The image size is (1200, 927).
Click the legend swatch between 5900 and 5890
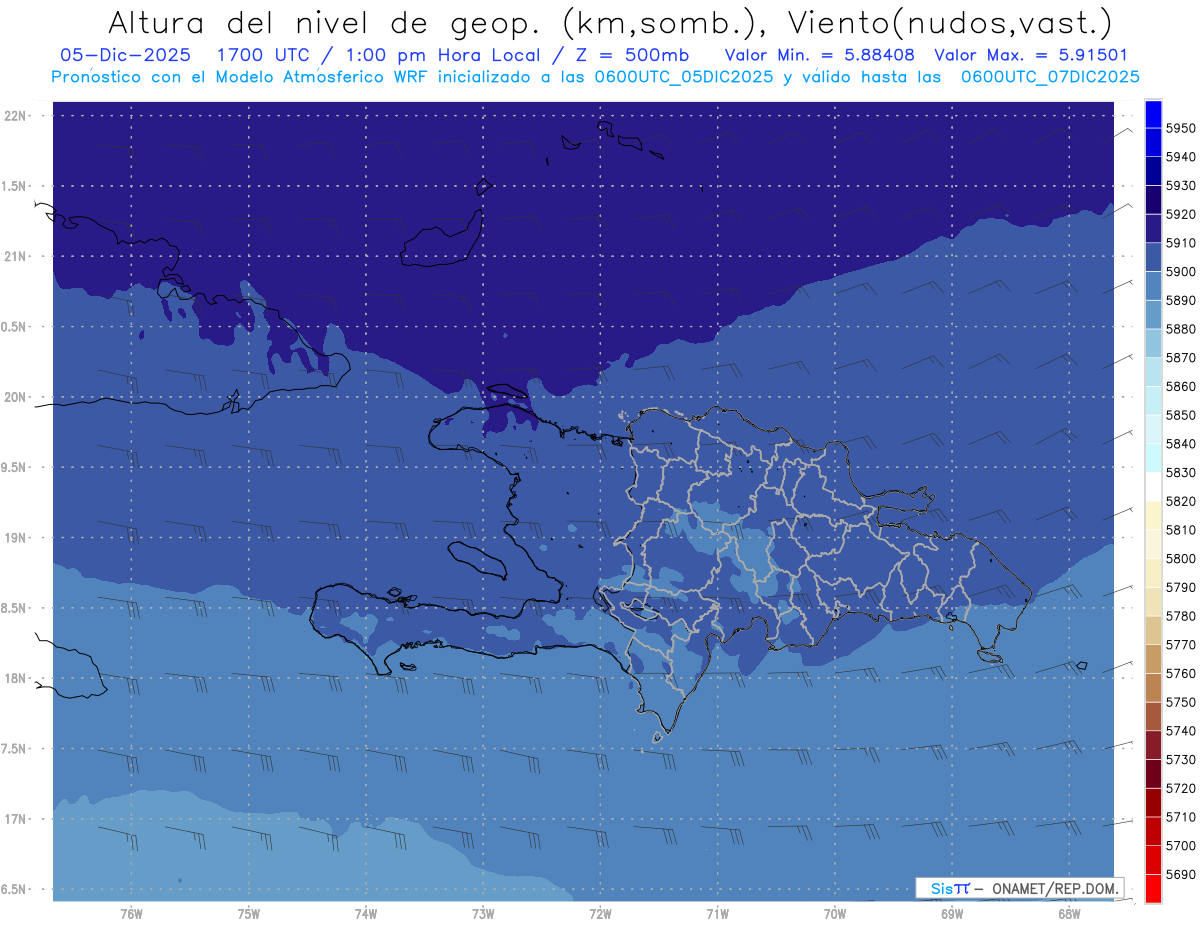coord(1153,286)
